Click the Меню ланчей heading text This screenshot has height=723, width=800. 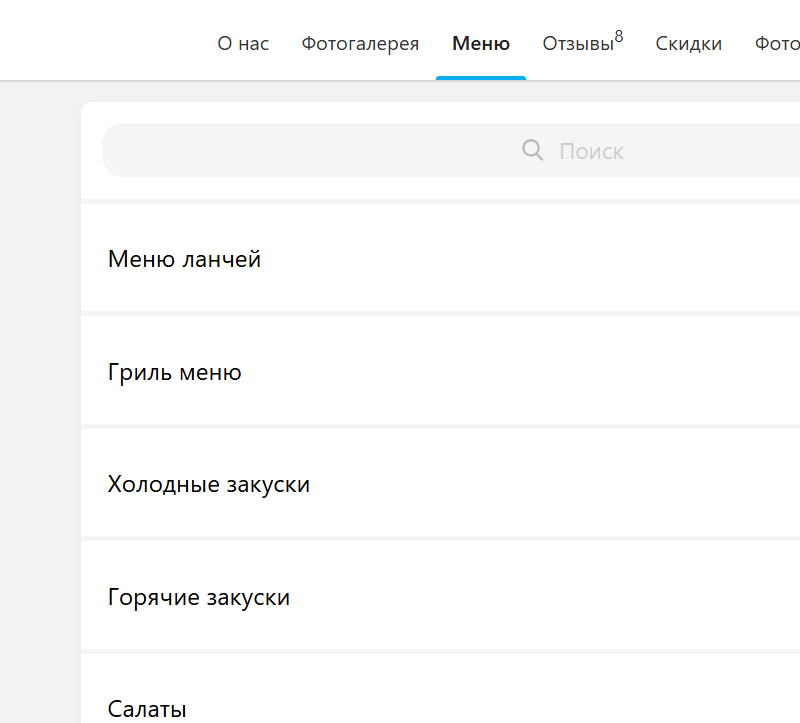tap(184, 259)
